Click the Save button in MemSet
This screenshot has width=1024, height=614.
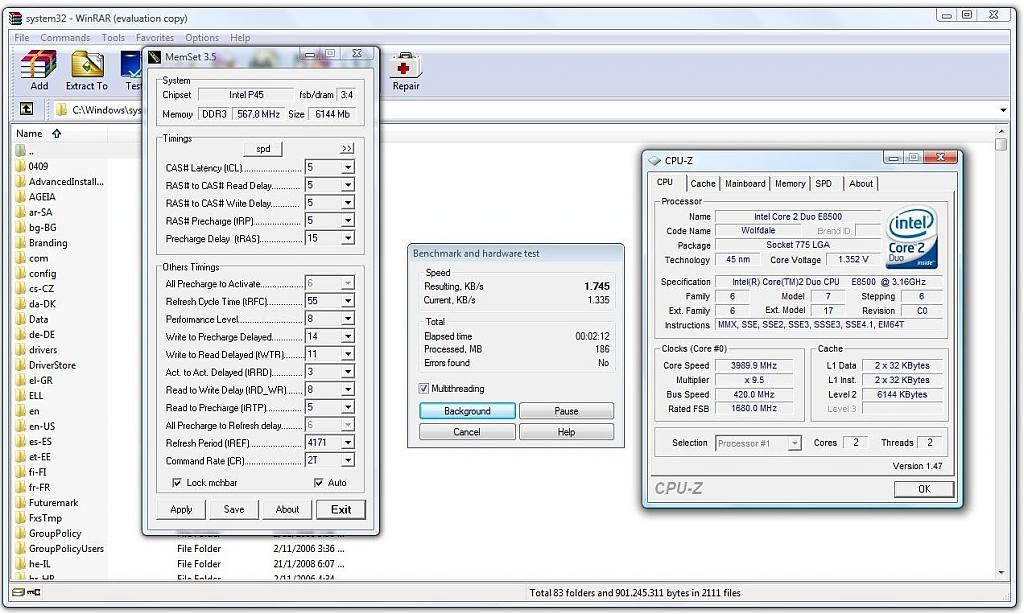tap(234, 509)
